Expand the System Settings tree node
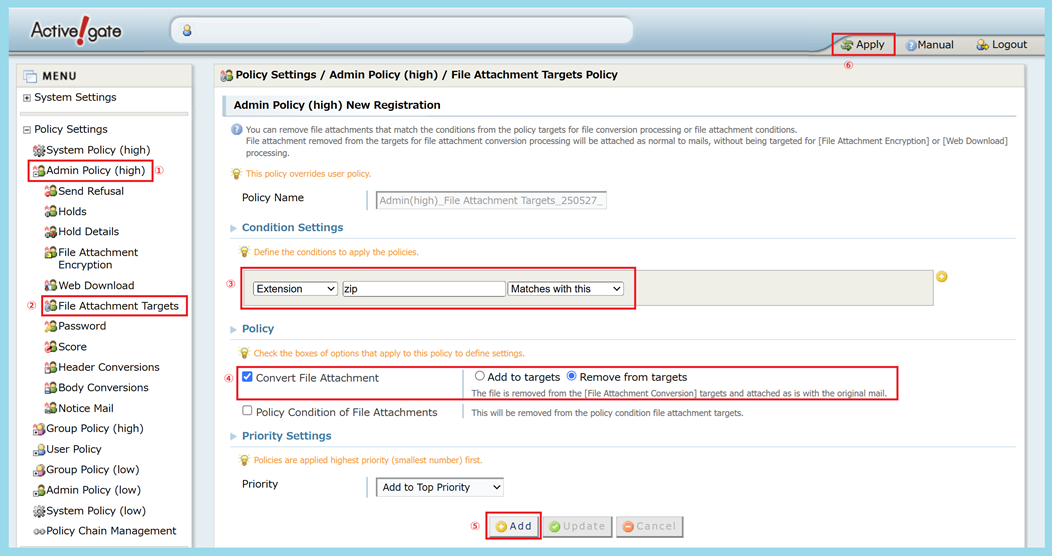 27,98
